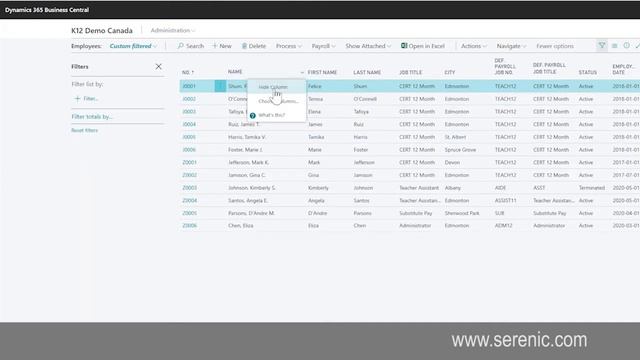Image resolution: width=640 pixels, height=360 pixels.
Task: Click Fewer options in the toolbar
Action: [x=555, y=46]
